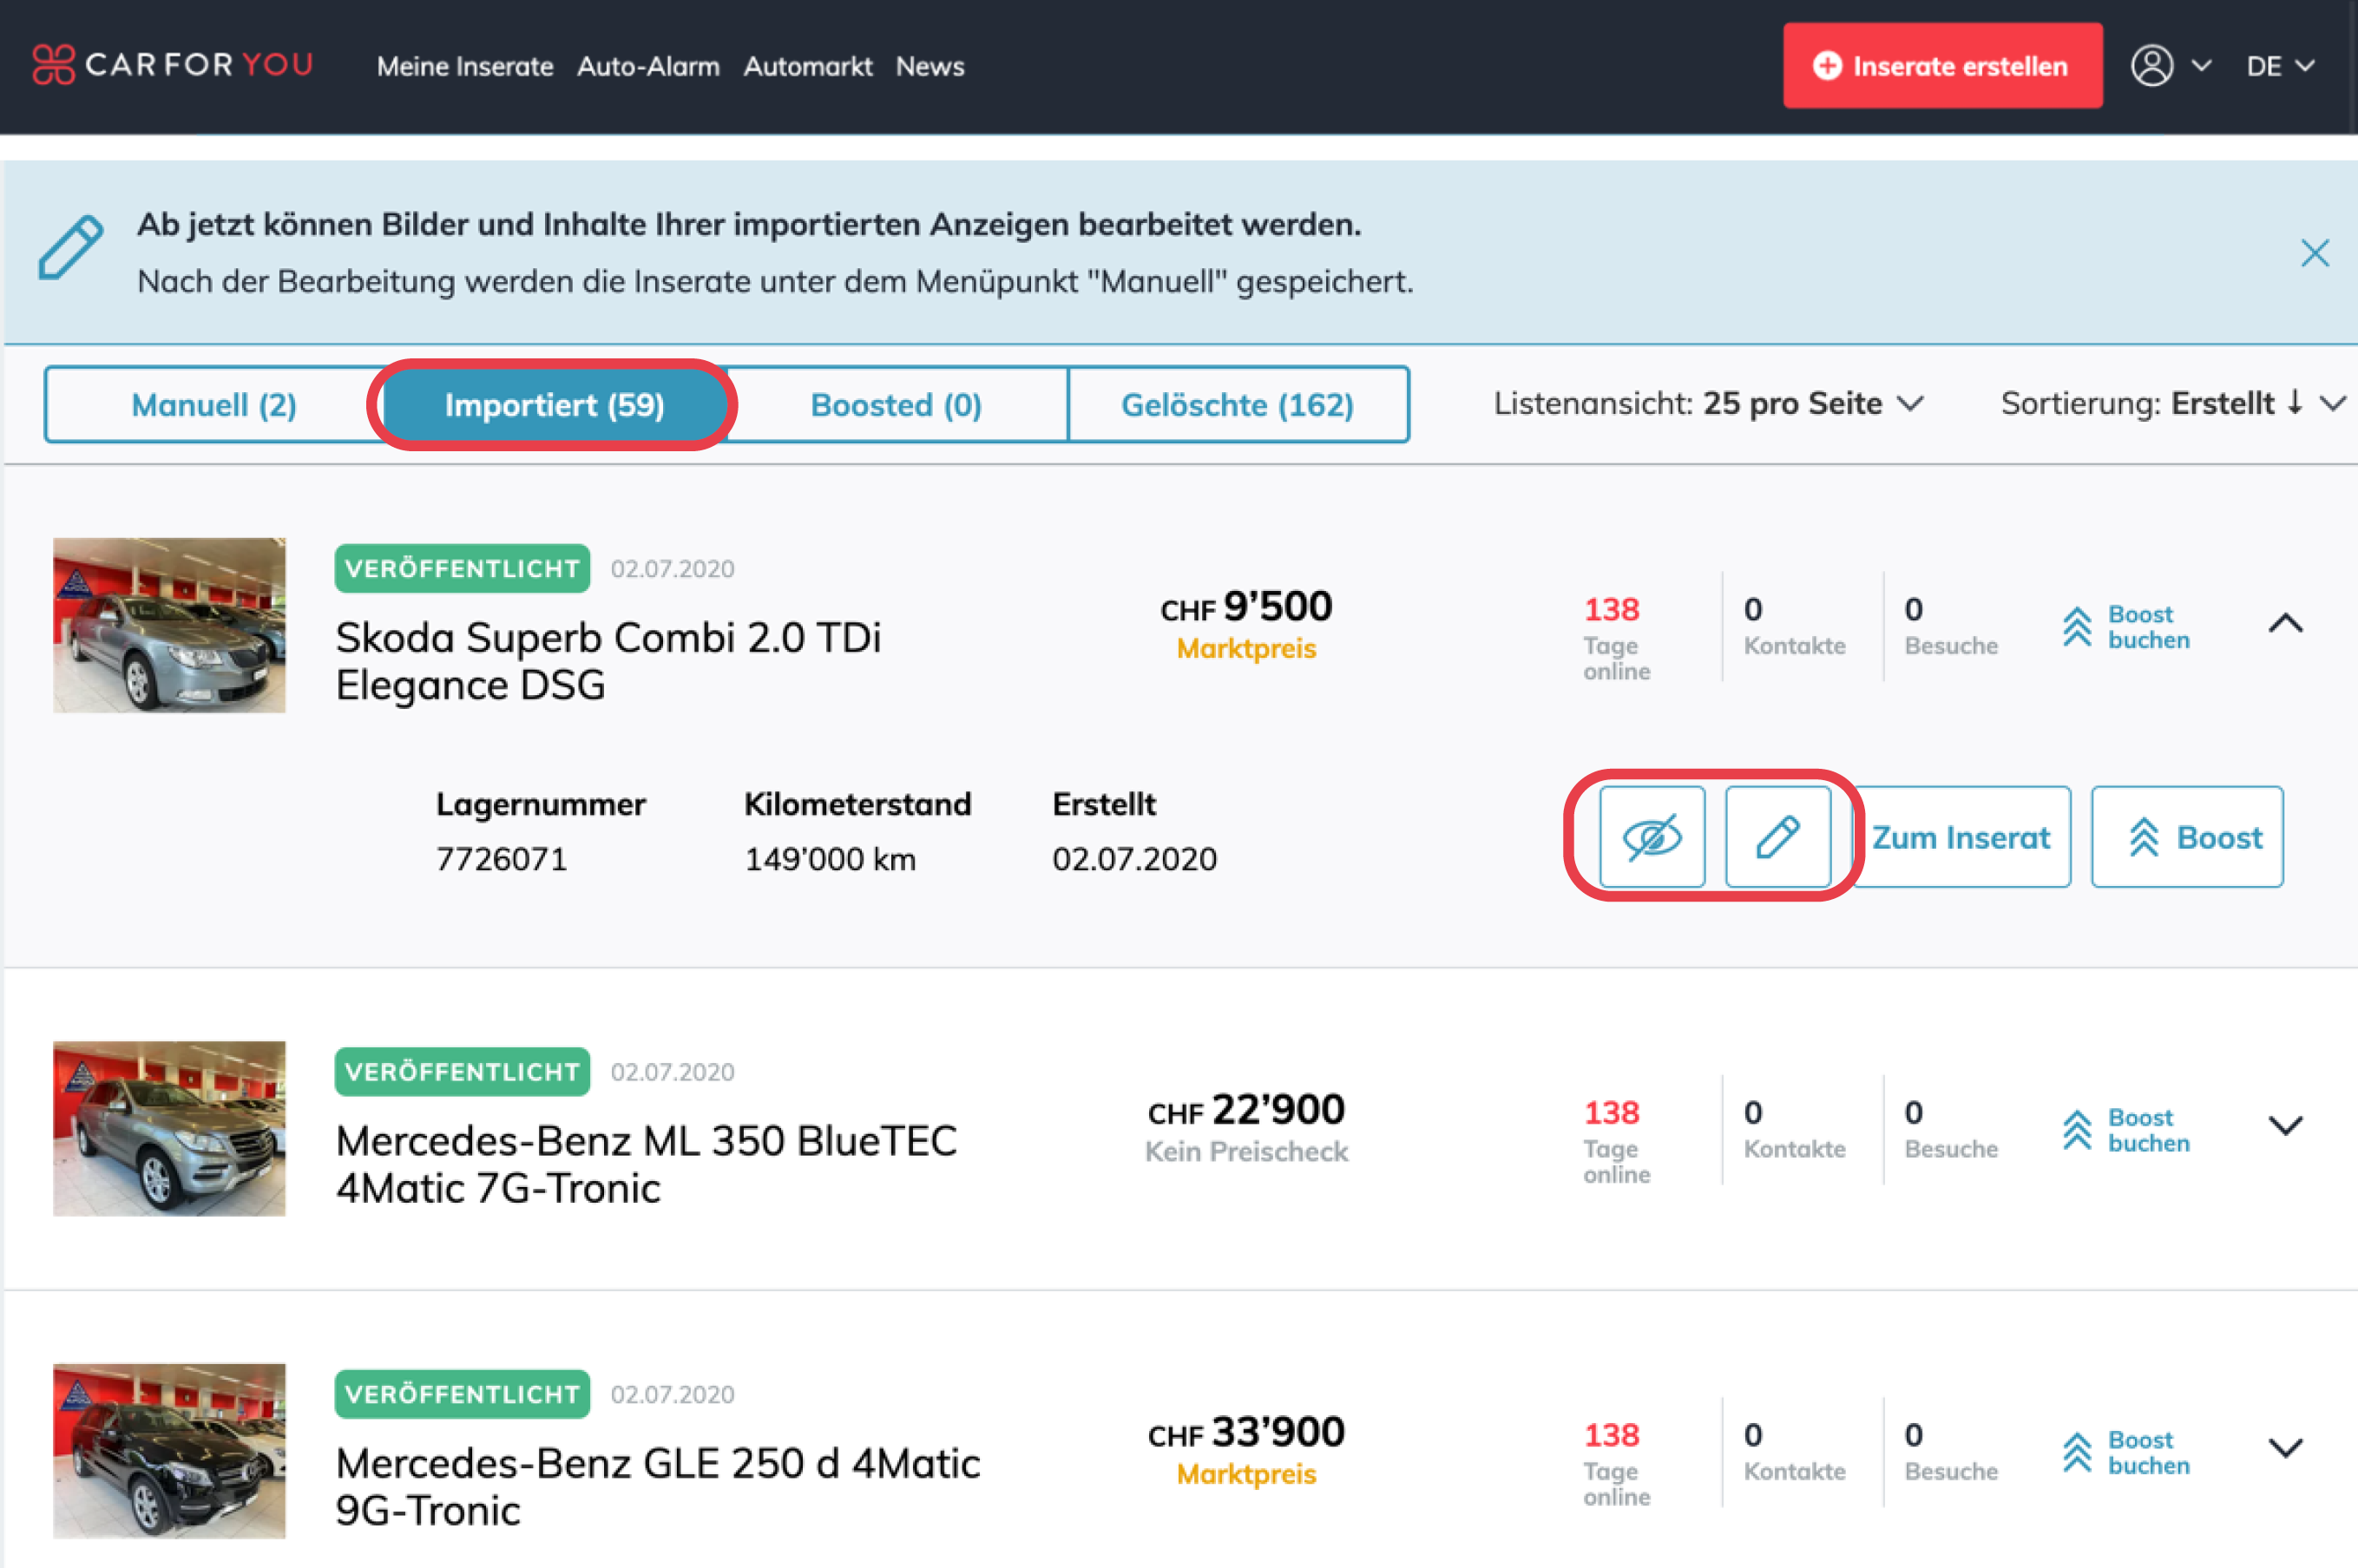
Task: Click the Veröffentlicht badge on Skoda listing
Action: (462, 568)
